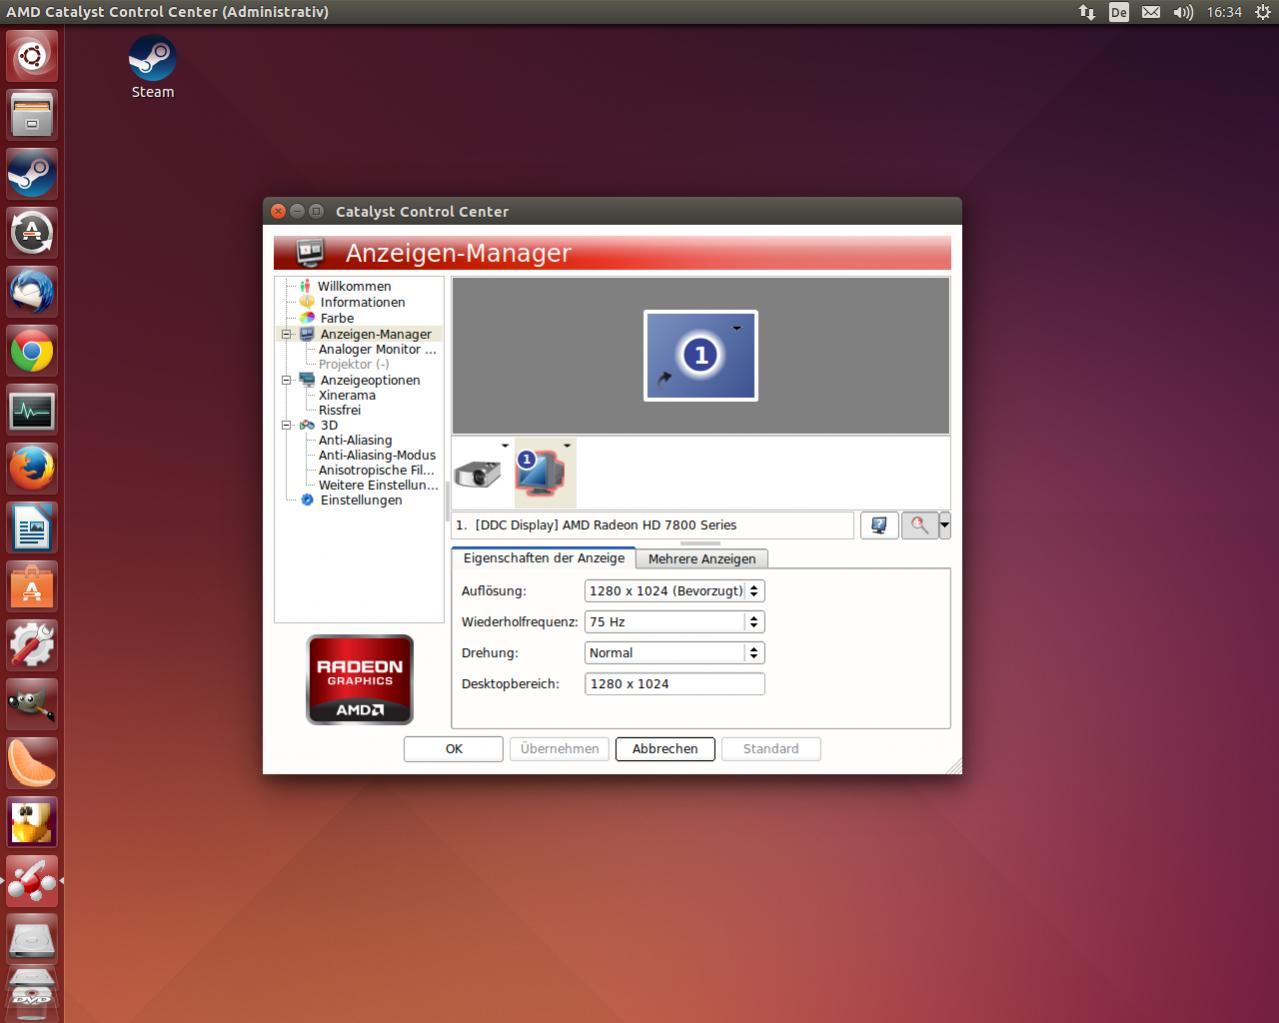The width and height of the screenshot is (1279, 1023).
Task: Click the Desktopbereich 1280 x 1024 field
Action: pyautogui.click(x=674, y=684)
